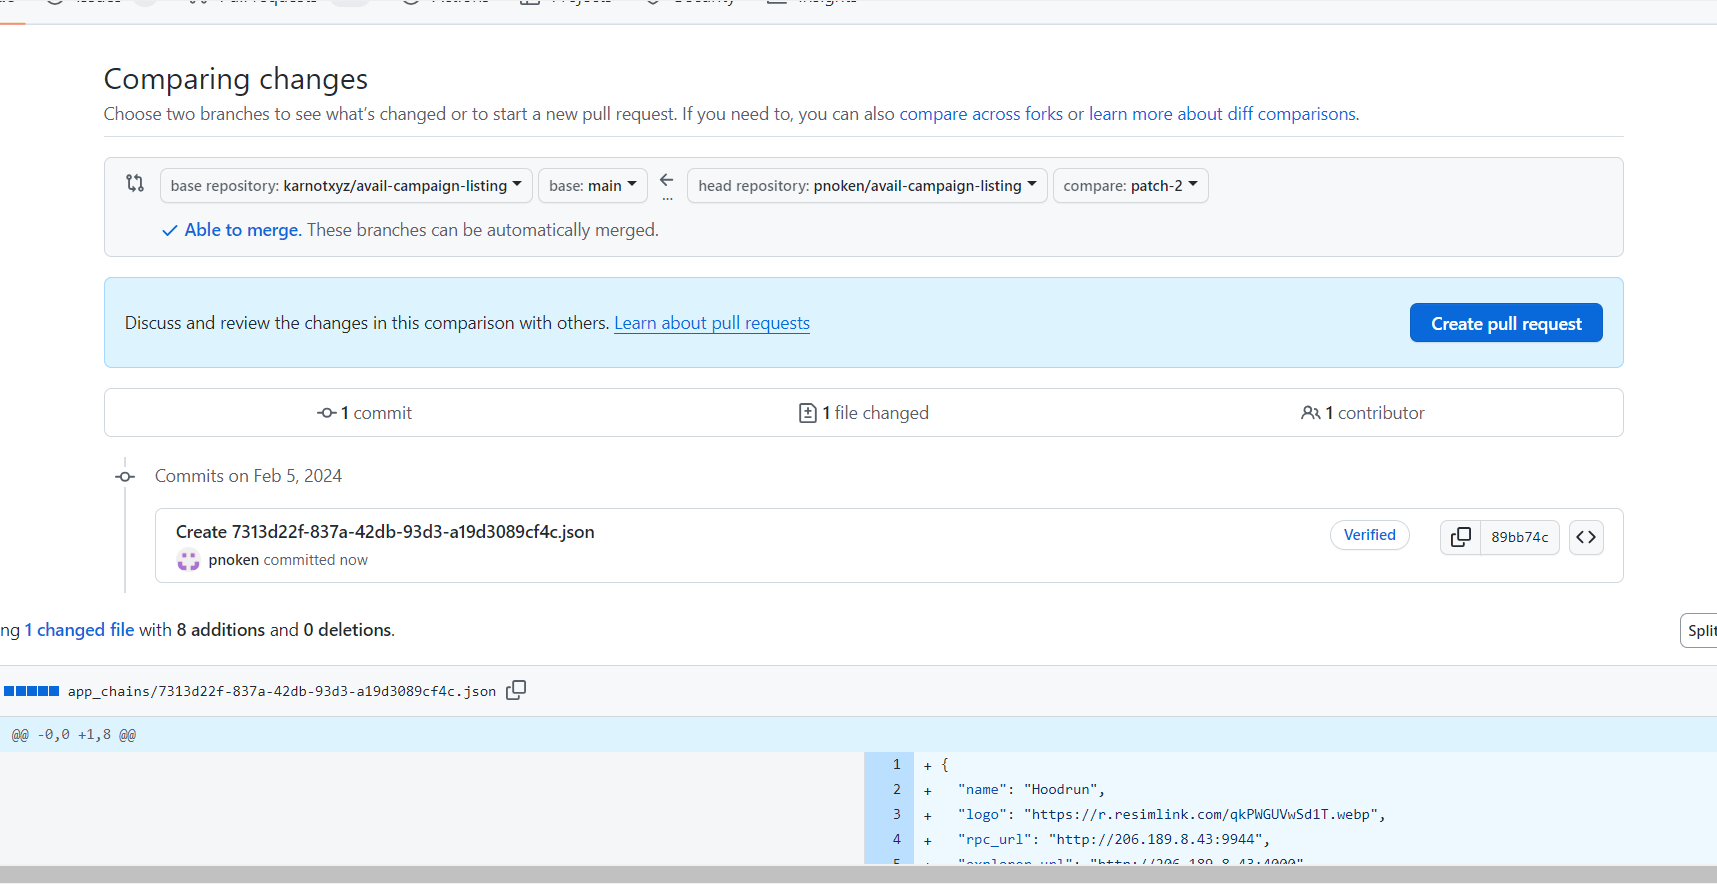Click the horizontal scrollbar at bottom

pos(858,874)
